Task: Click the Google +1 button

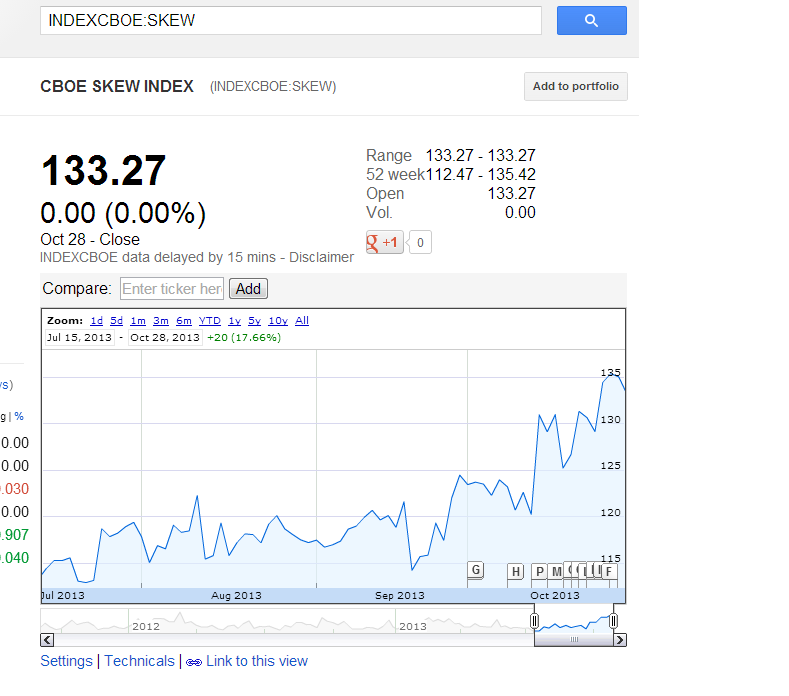Action: pos(385,242)
